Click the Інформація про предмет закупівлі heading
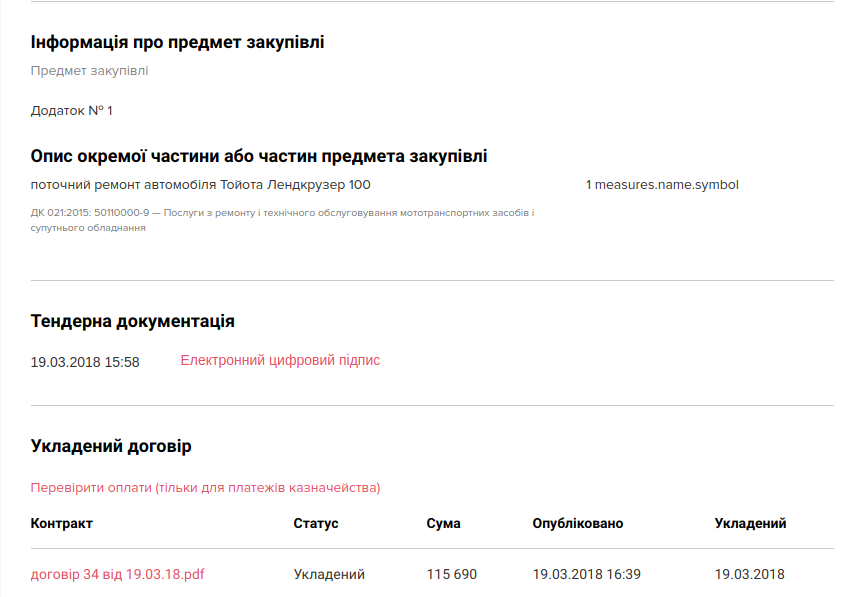Viewport: 859px width, 597px height. coord(177,42)
